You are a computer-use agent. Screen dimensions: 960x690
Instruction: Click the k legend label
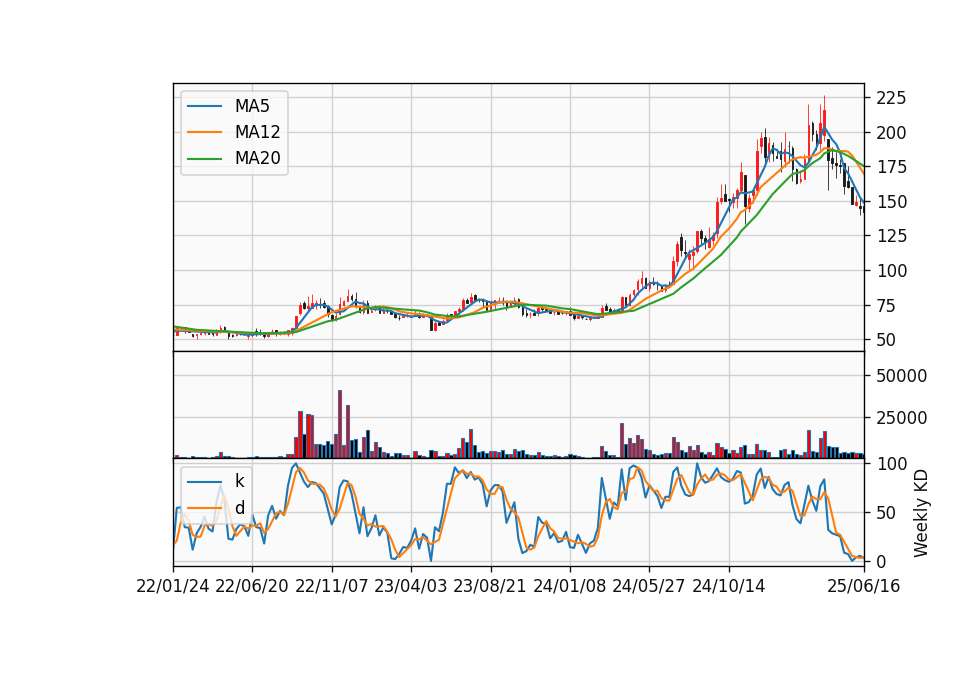[239, 481]
